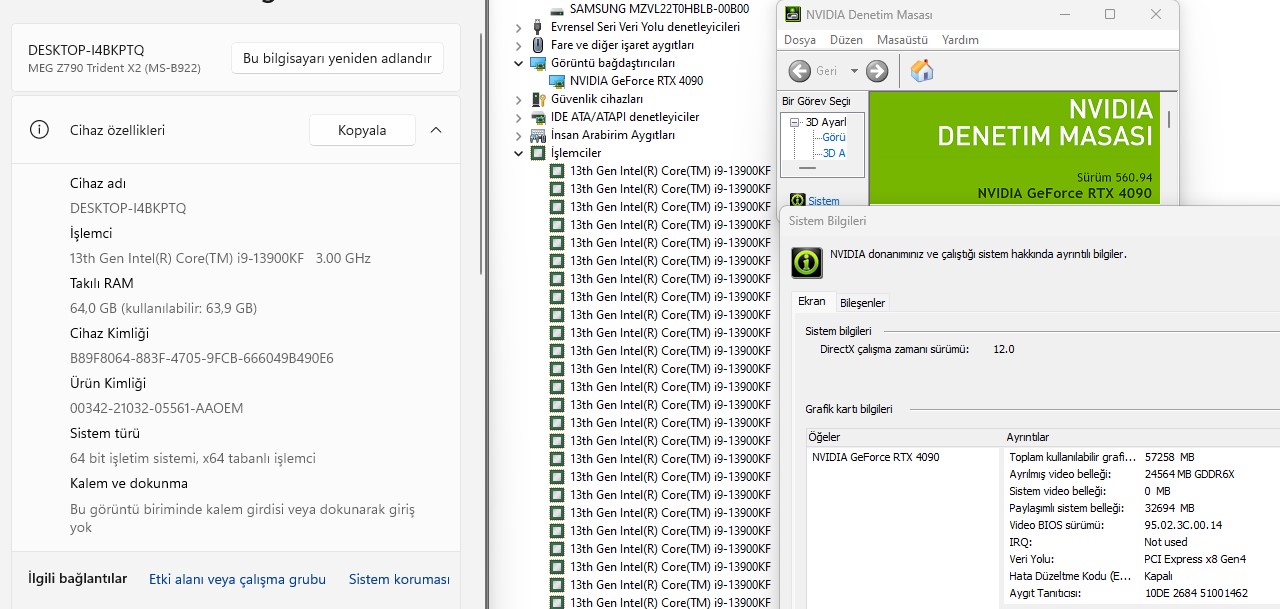This screenshot has width=1280, height=609.
Task: Open the Dosya menu
Action: (800, 40)
